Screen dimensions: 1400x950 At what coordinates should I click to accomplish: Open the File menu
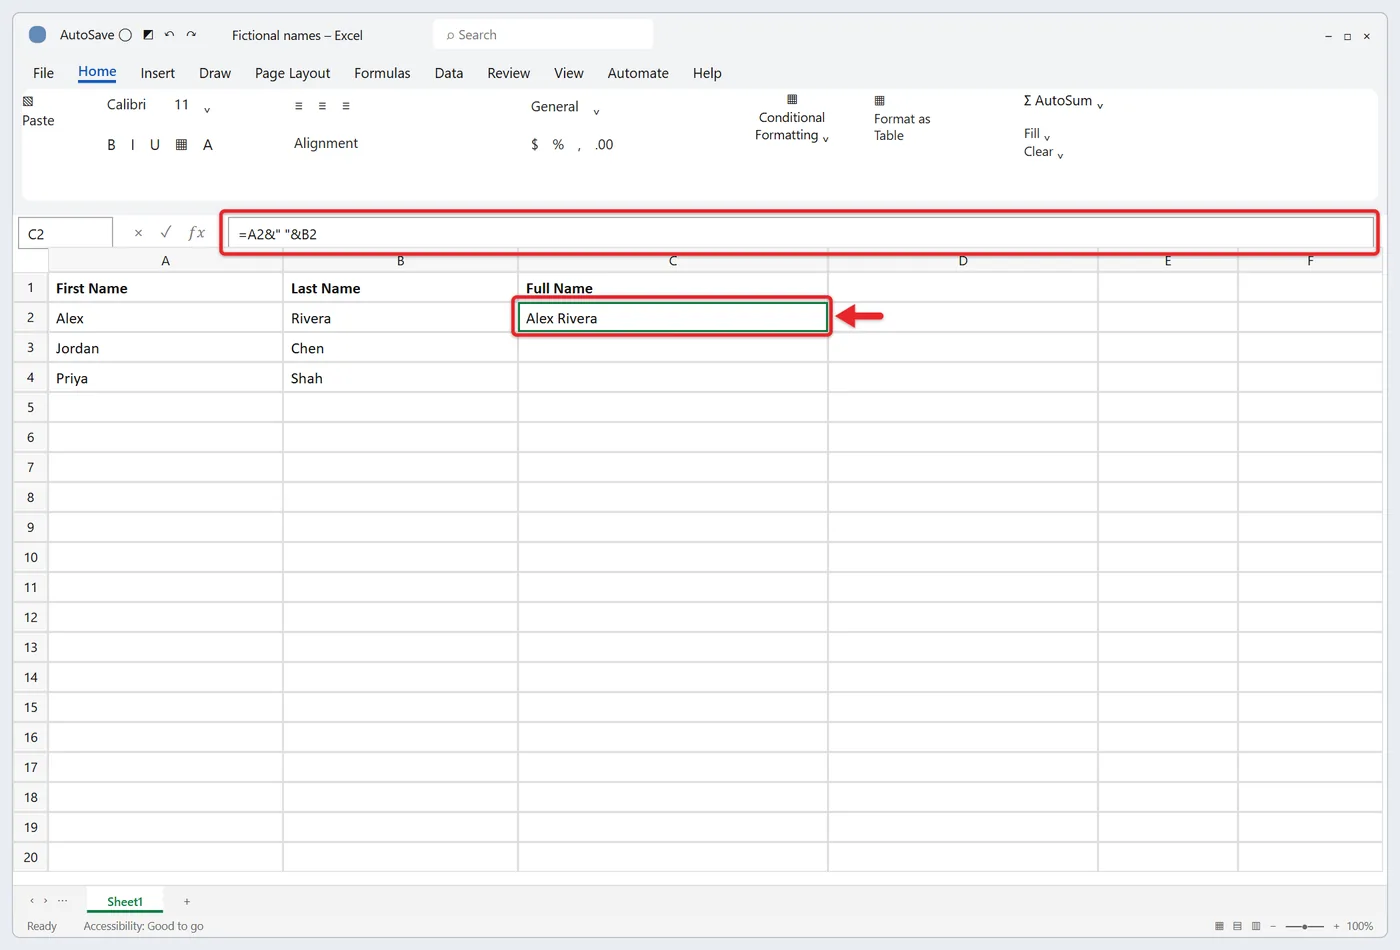pos(44,73)
